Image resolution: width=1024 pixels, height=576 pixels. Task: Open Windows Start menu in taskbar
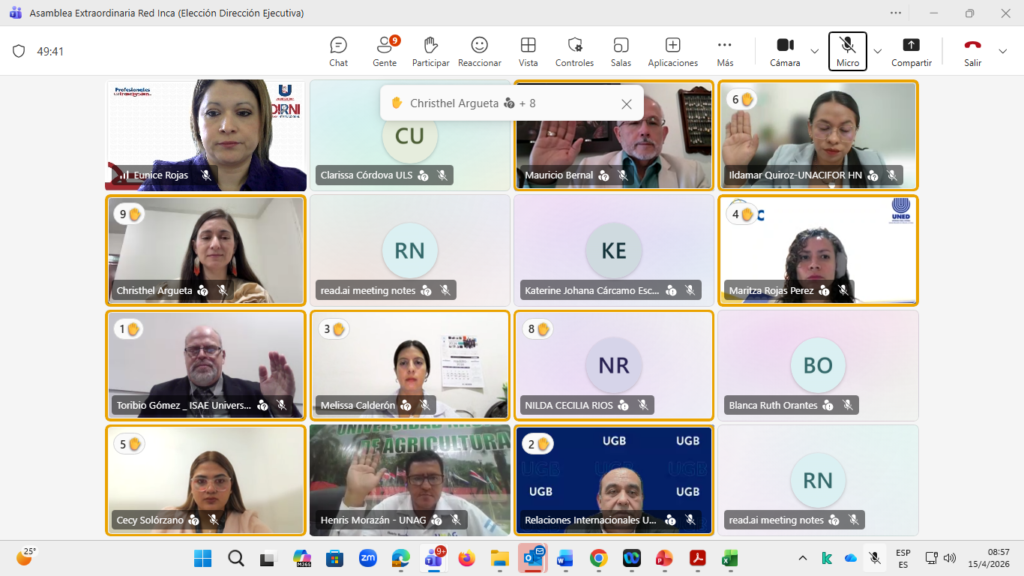coord(203,558)
